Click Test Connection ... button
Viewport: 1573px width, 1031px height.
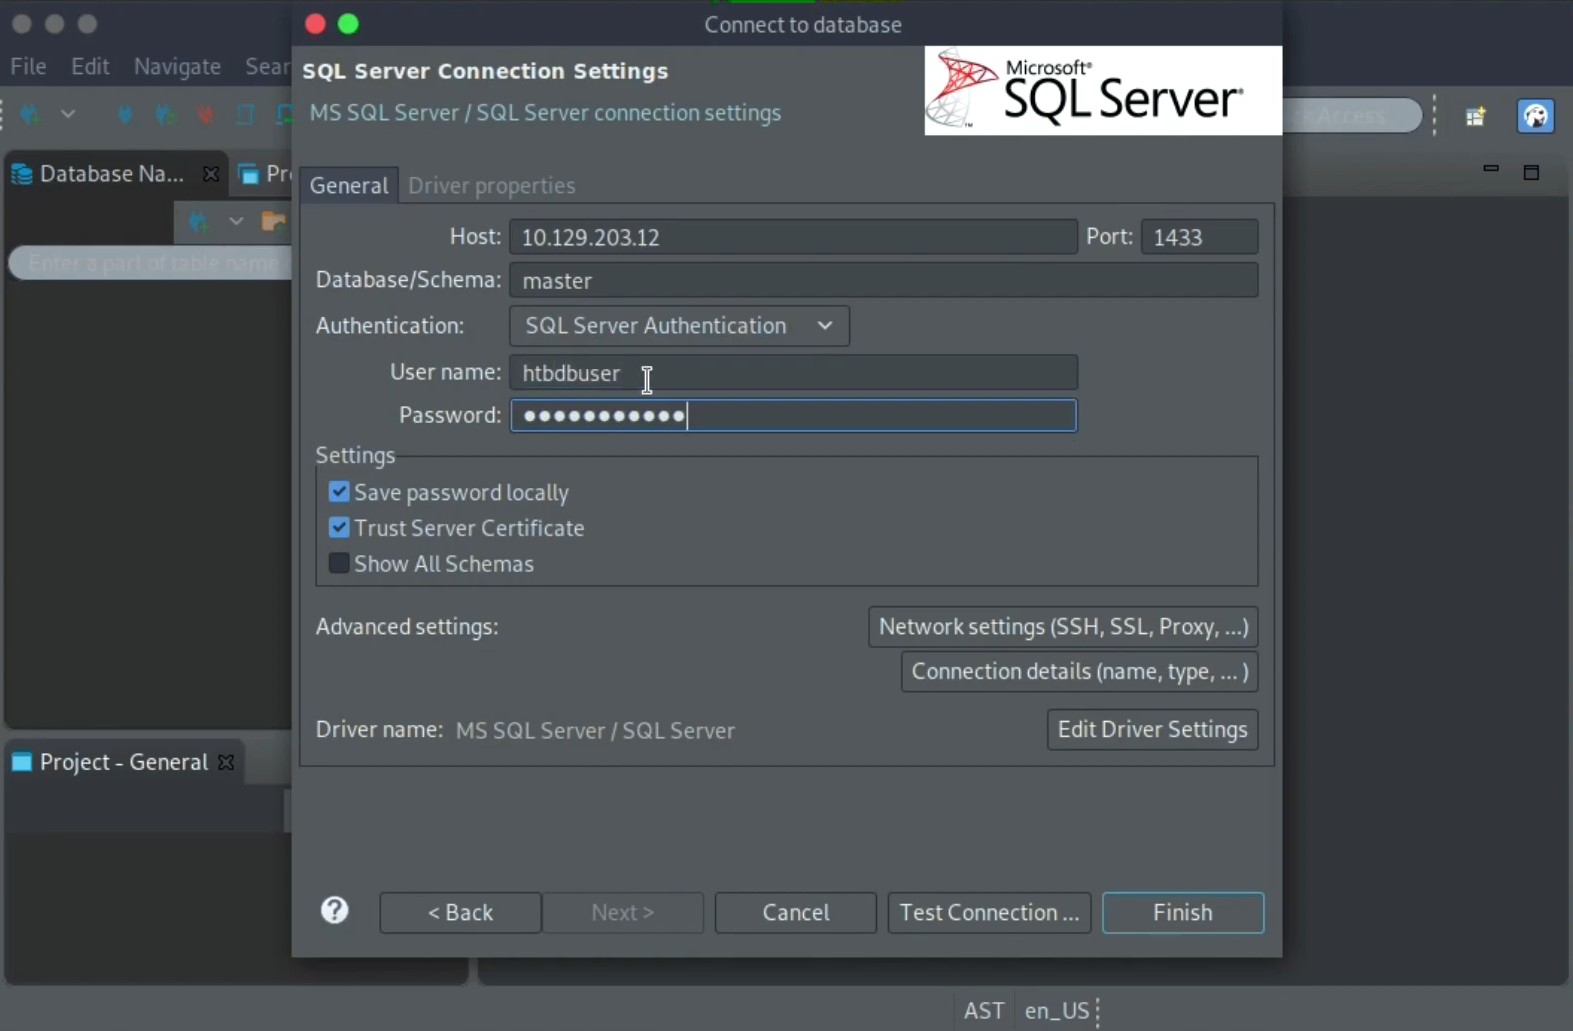point(989,913)
